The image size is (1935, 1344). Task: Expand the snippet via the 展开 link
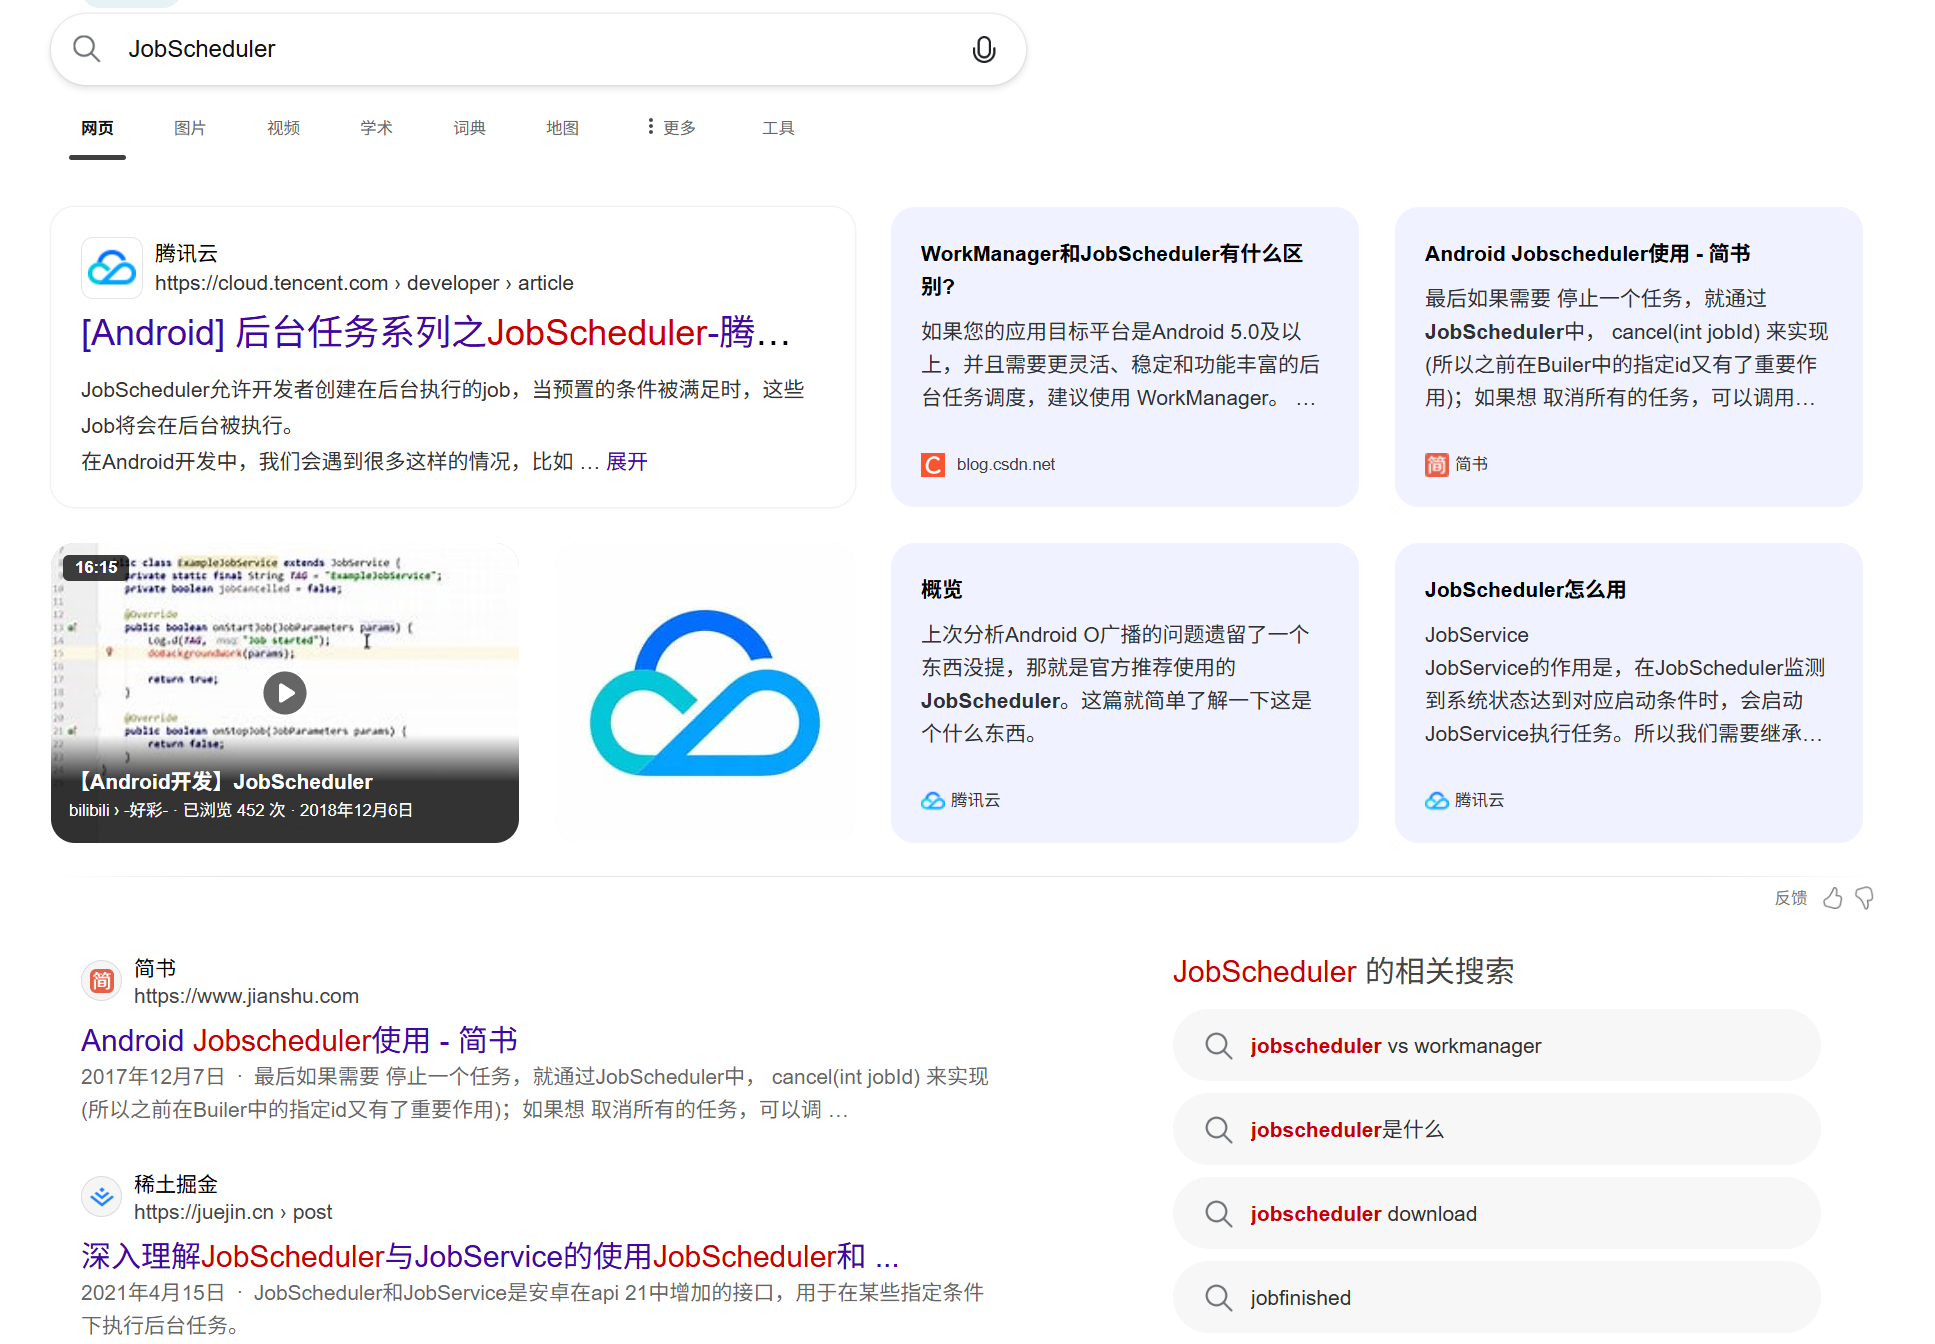coord(627,462)
